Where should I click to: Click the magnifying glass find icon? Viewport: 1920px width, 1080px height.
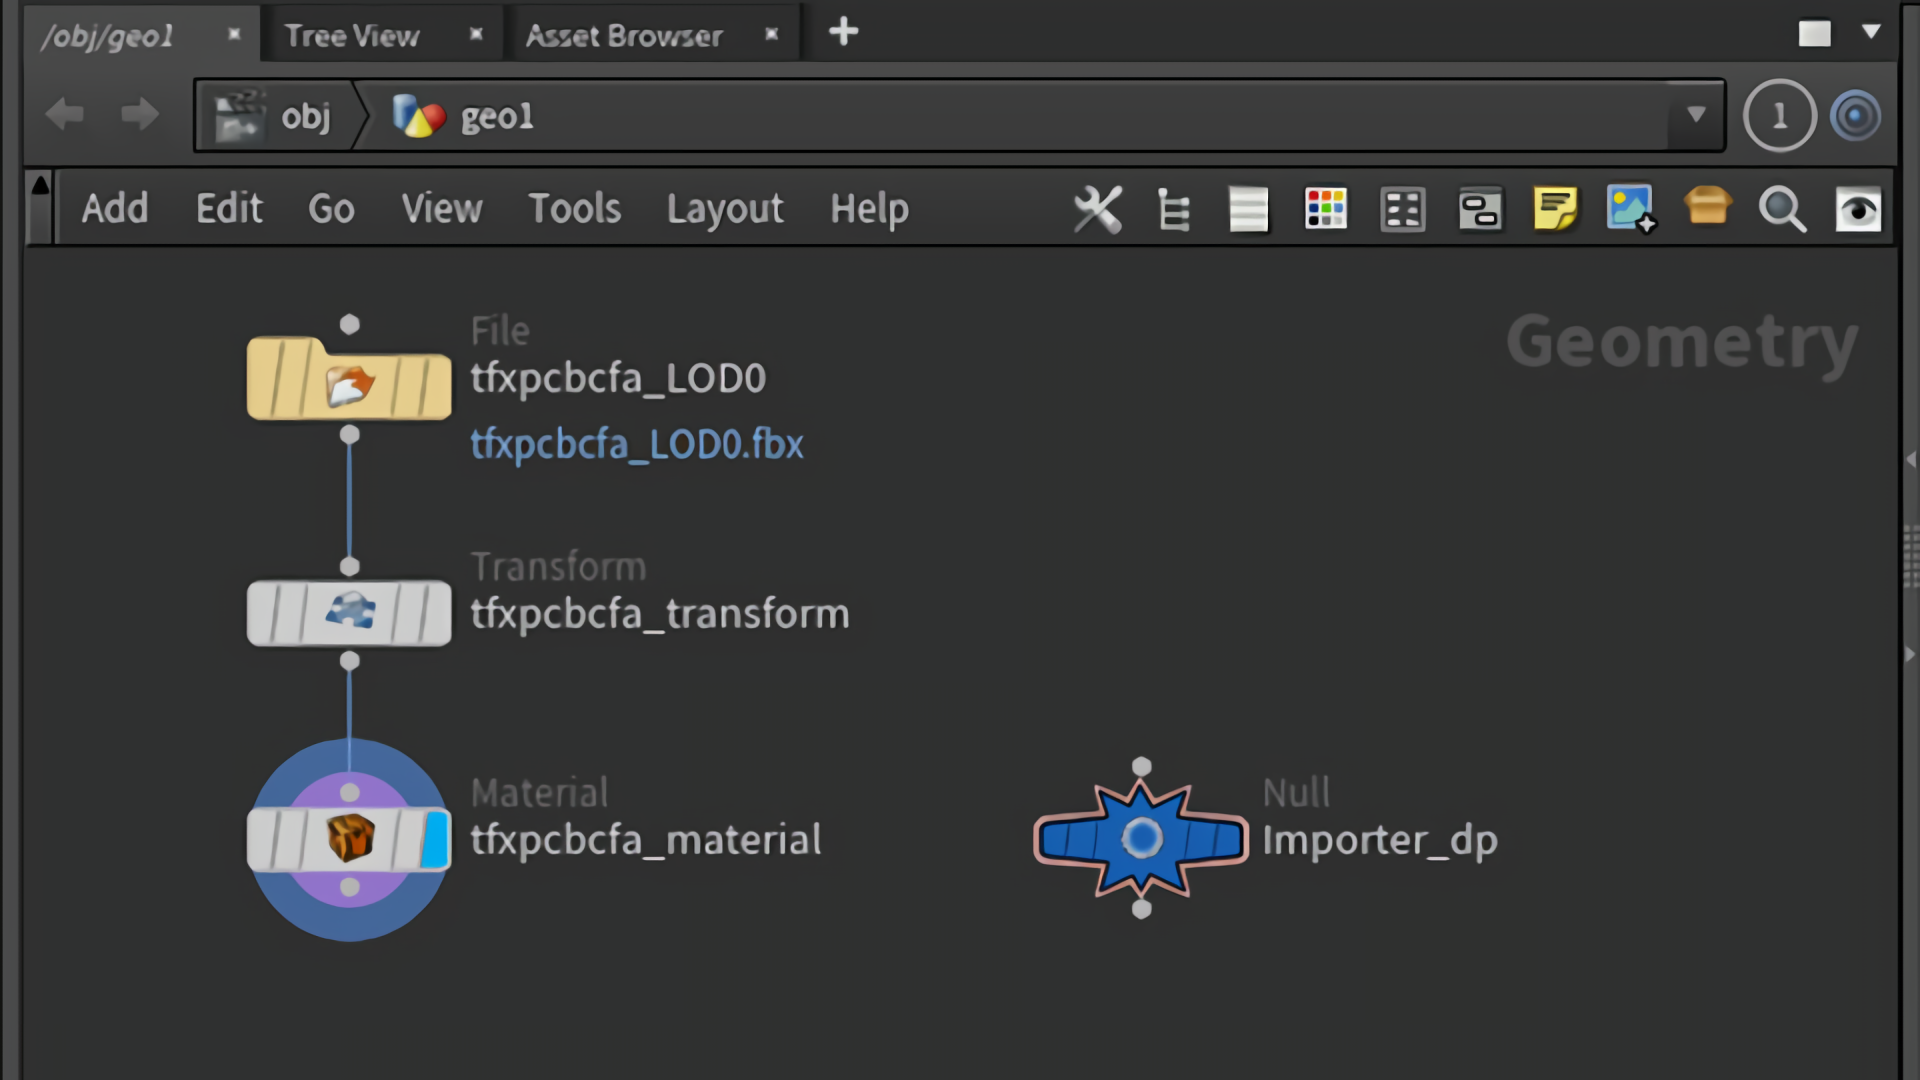coord(1781,210)
